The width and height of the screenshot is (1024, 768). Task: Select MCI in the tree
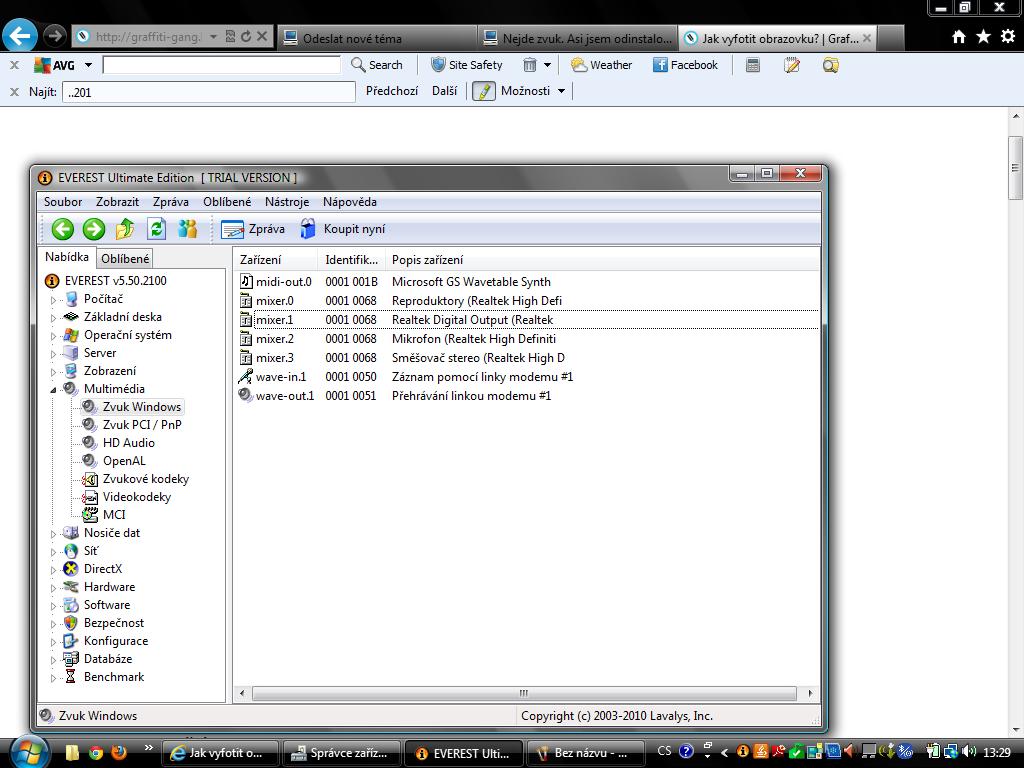[114, 515]
